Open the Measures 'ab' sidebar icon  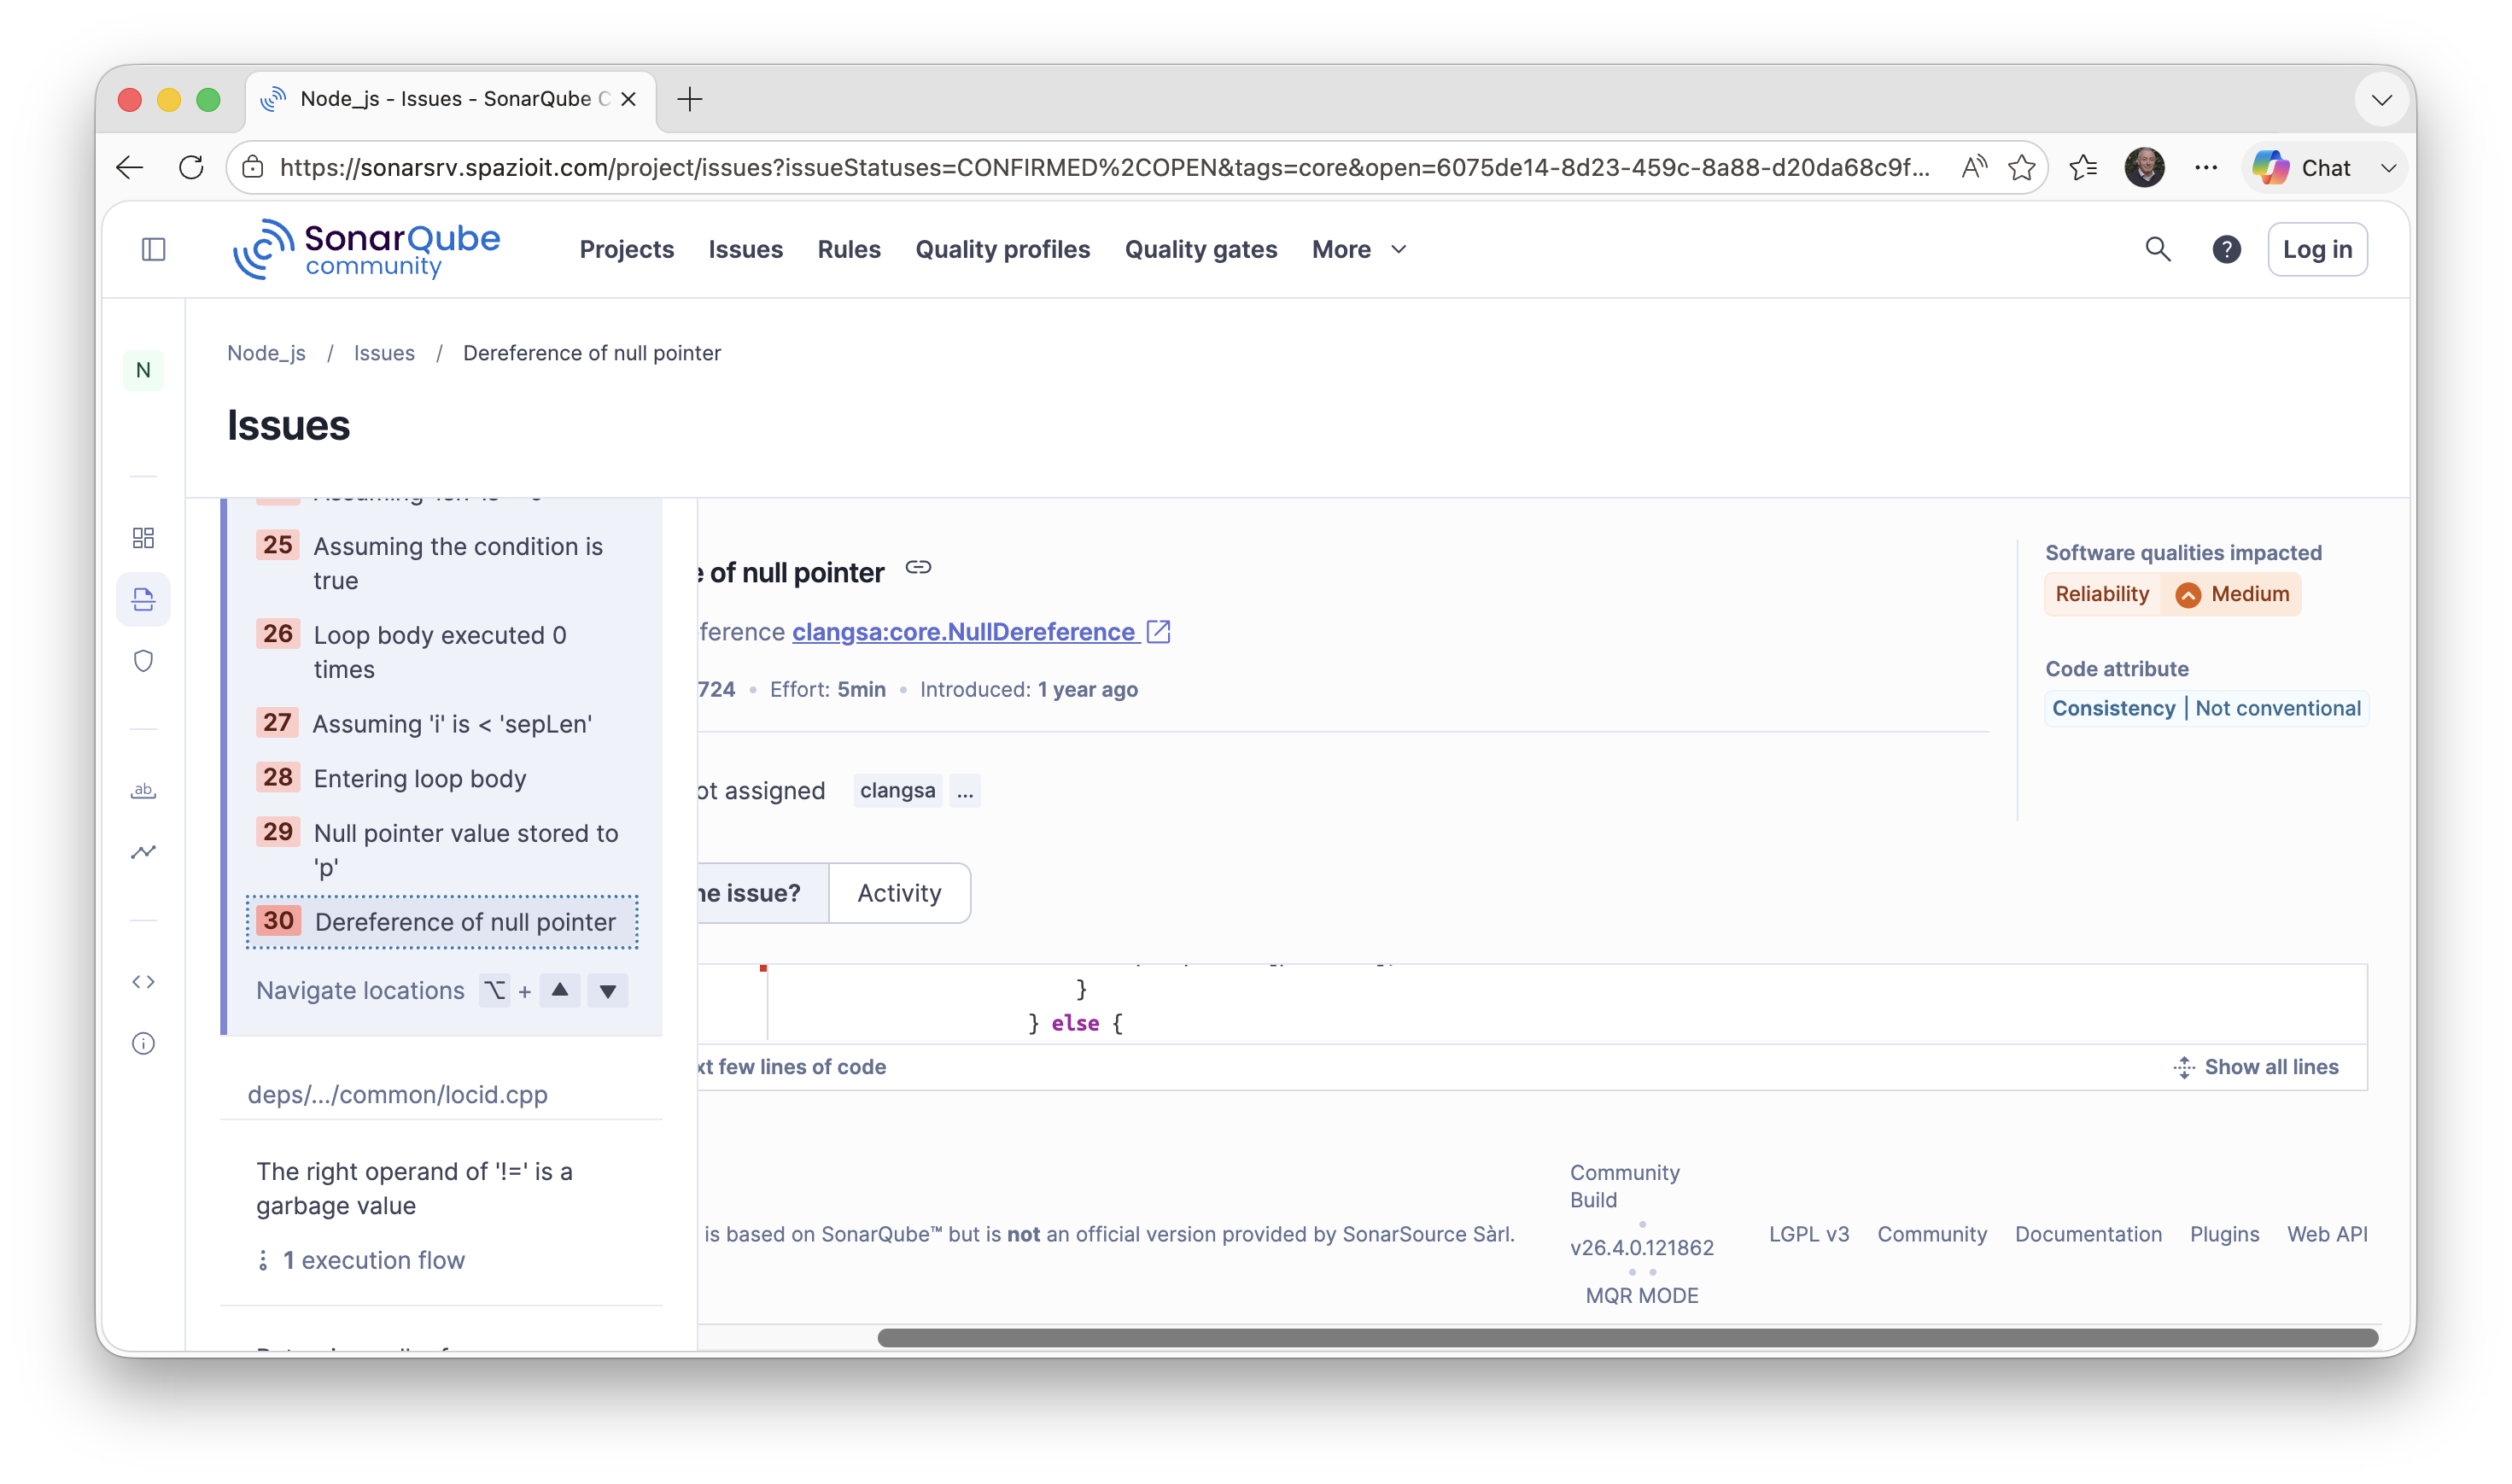pos(143,790)
